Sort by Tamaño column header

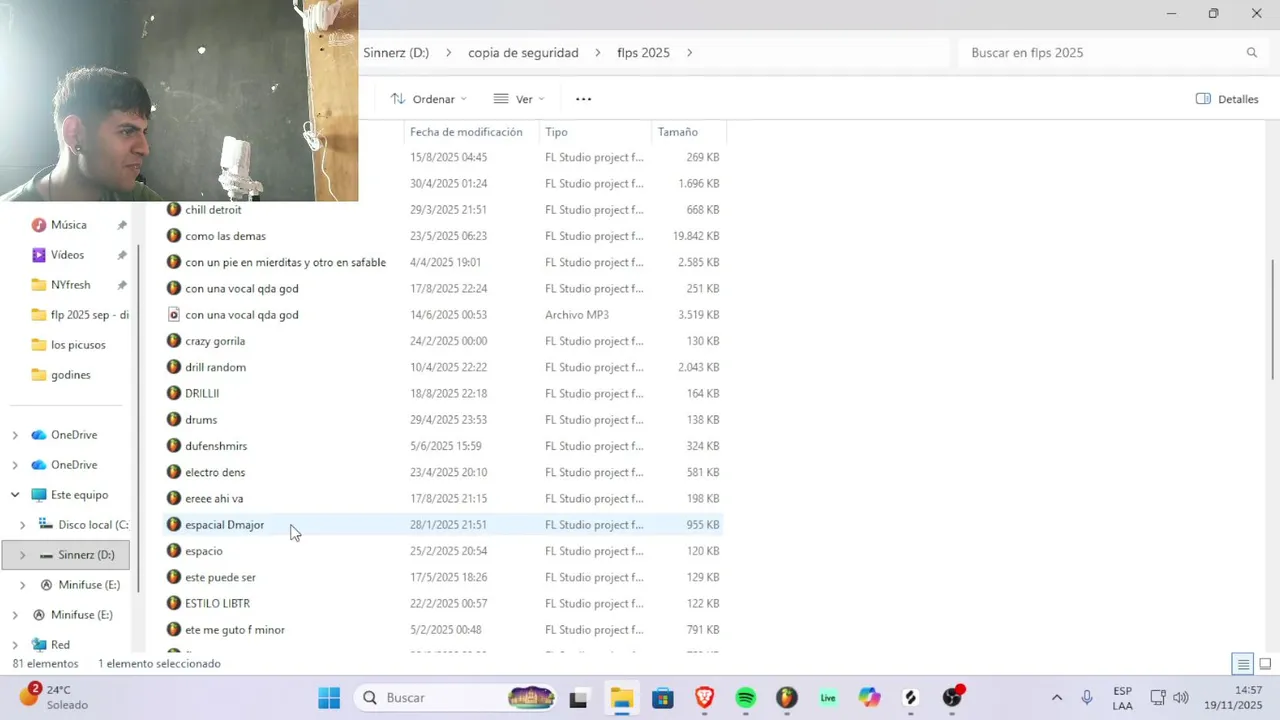[x=677, y=132]
